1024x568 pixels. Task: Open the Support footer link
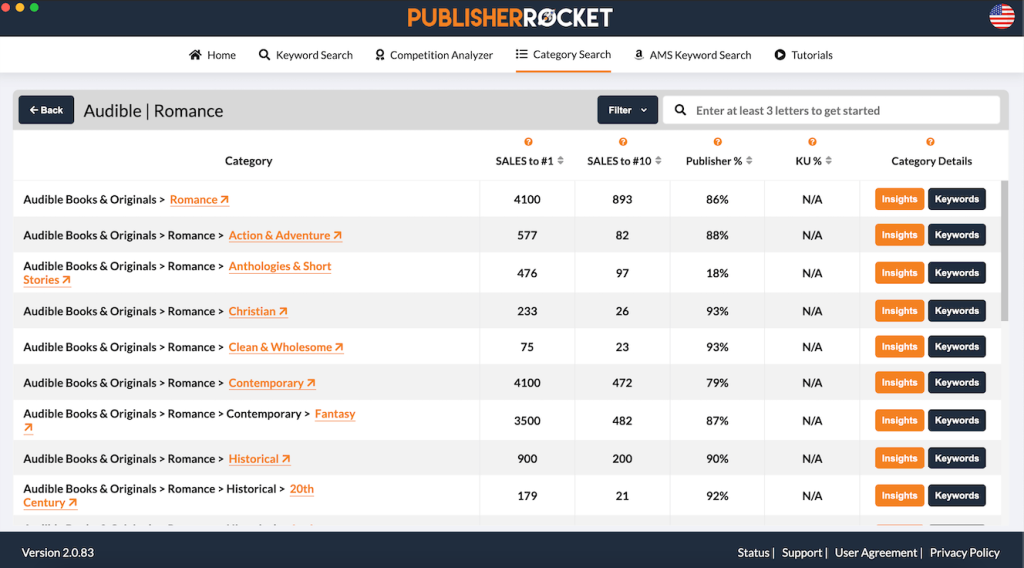click(802, 552)
